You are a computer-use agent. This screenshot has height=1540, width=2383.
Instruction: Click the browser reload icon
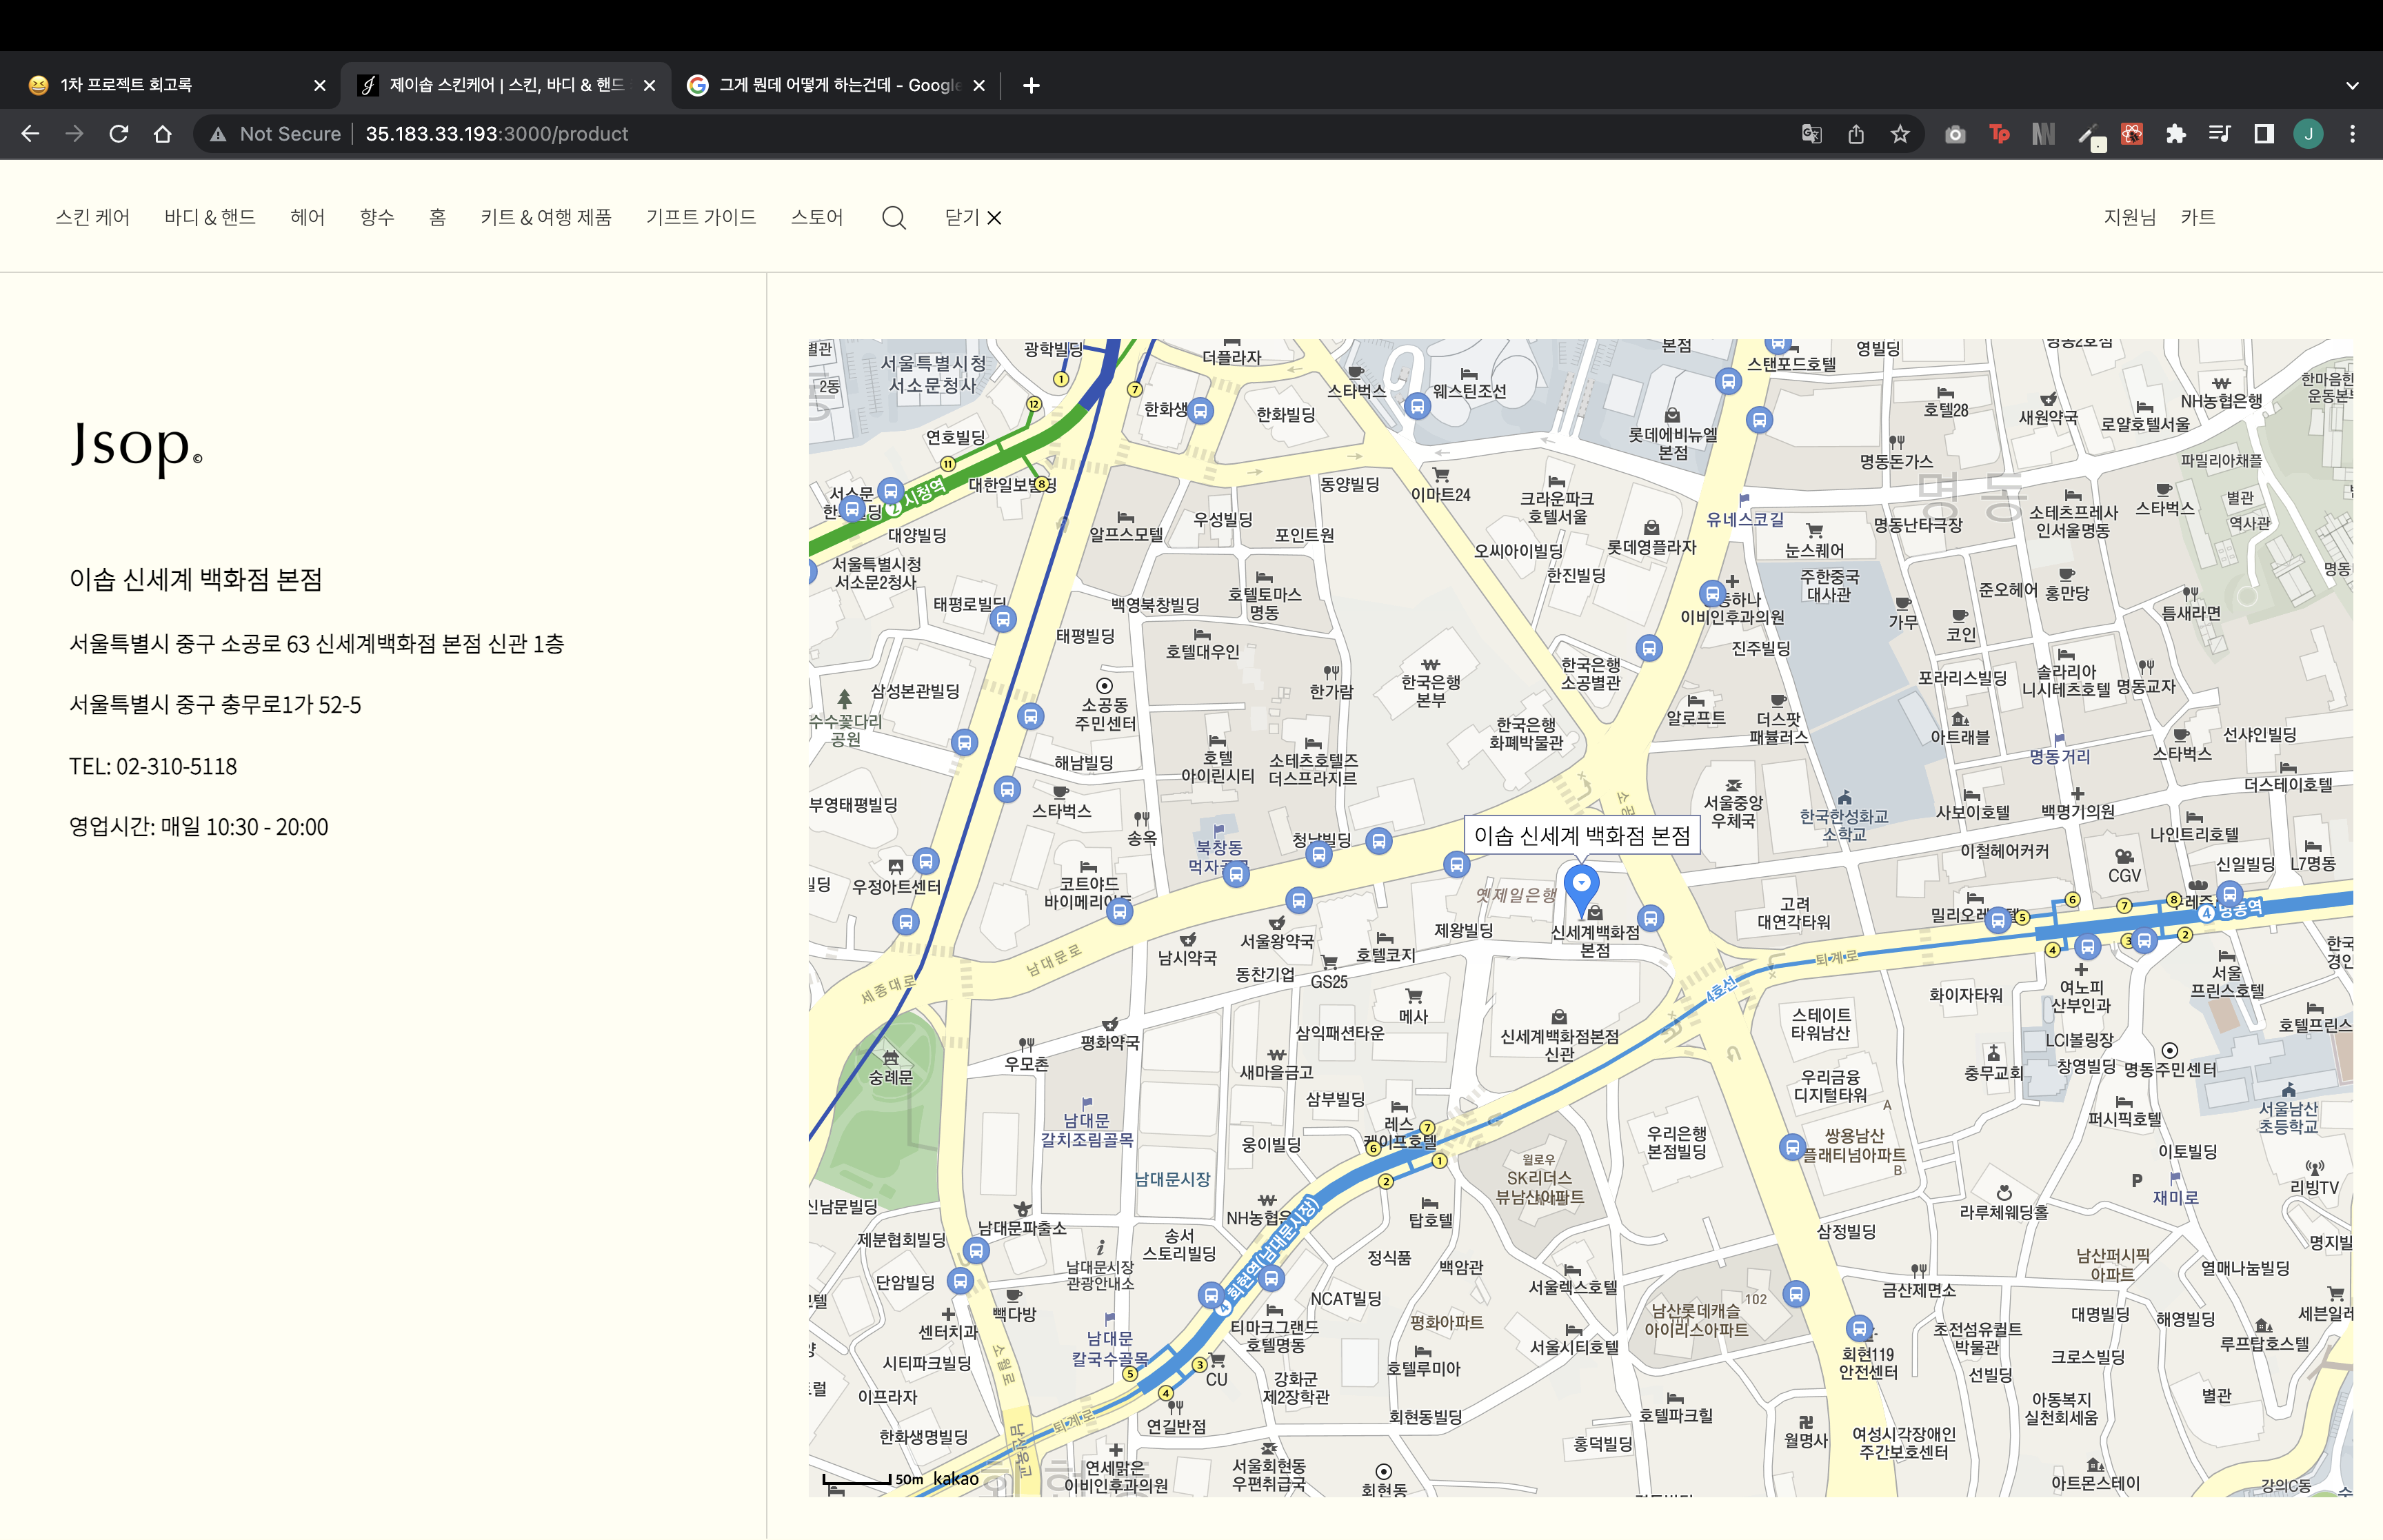pos(119,134)
